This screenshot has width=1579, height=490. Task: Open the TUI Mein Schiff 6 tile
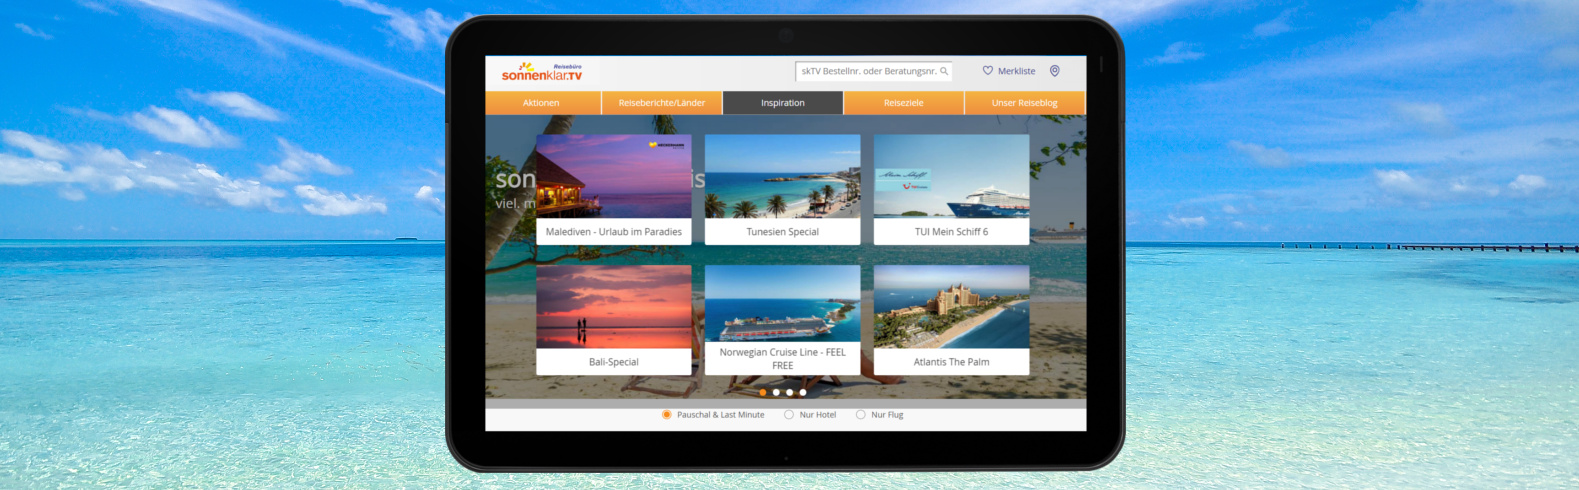951,189
